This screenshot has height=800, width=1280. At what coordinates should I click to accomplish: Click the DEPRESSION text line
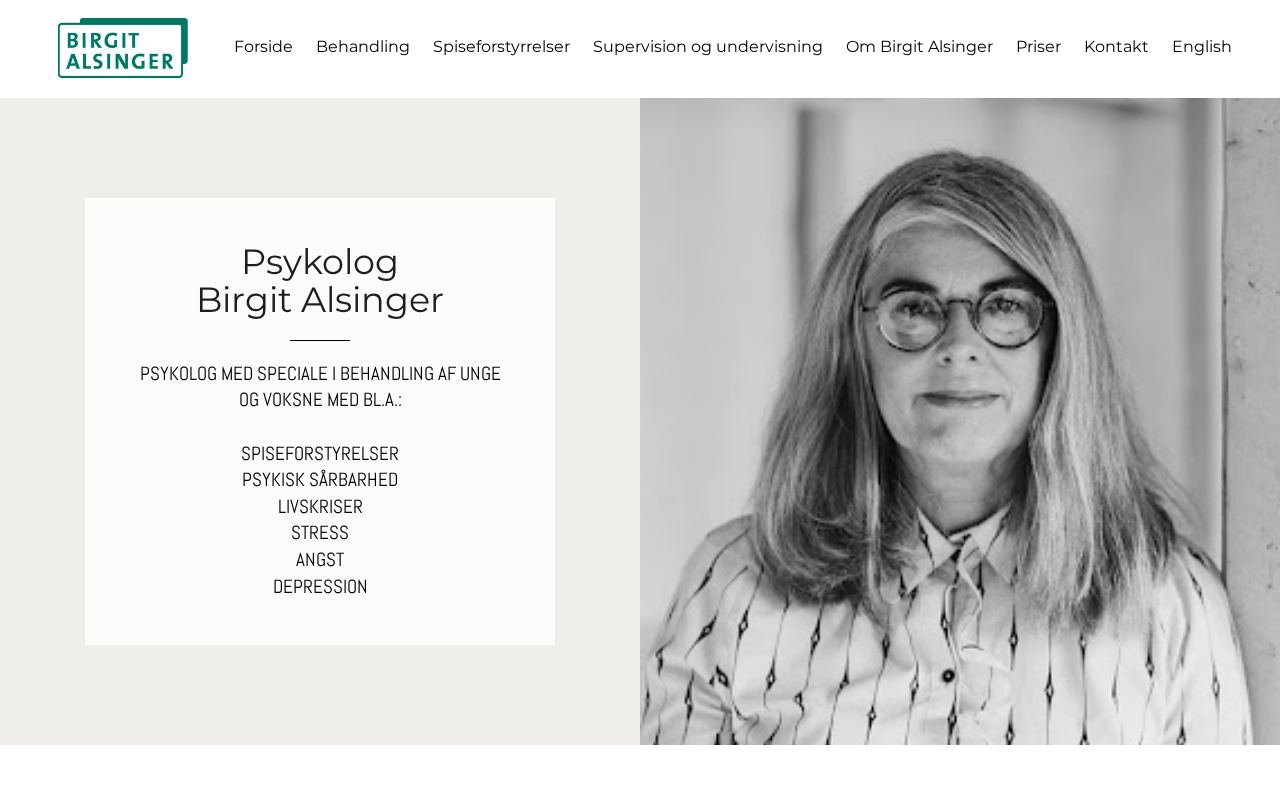(x=320, y=586)
